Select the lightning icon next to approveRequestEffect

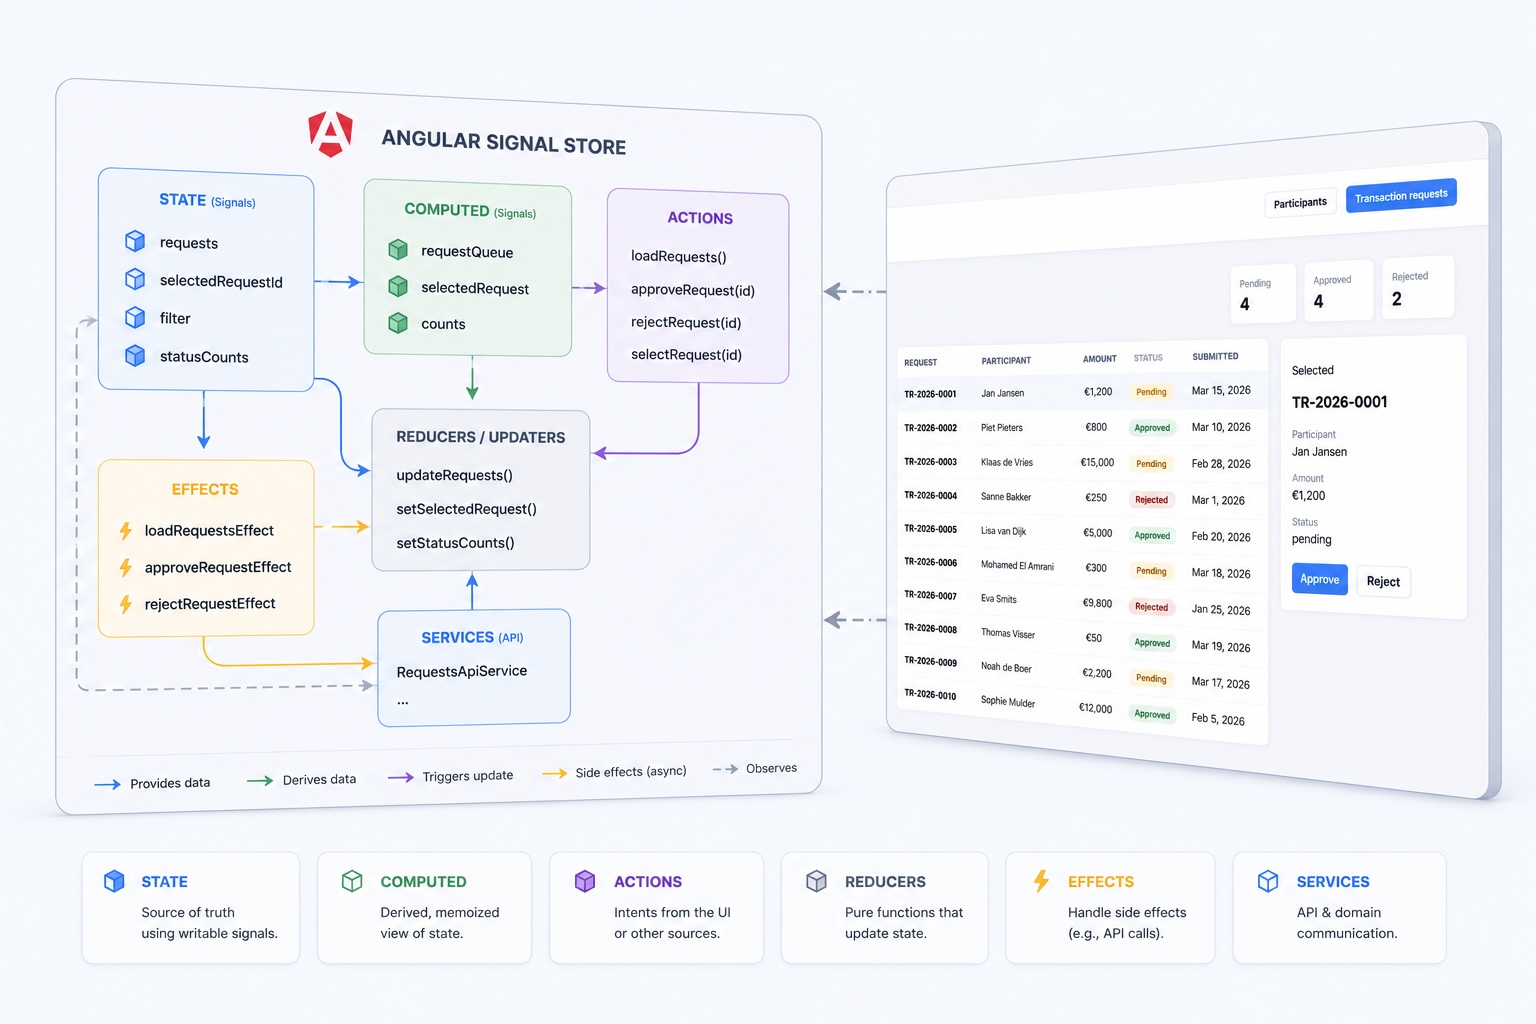(x=126, y=567)
